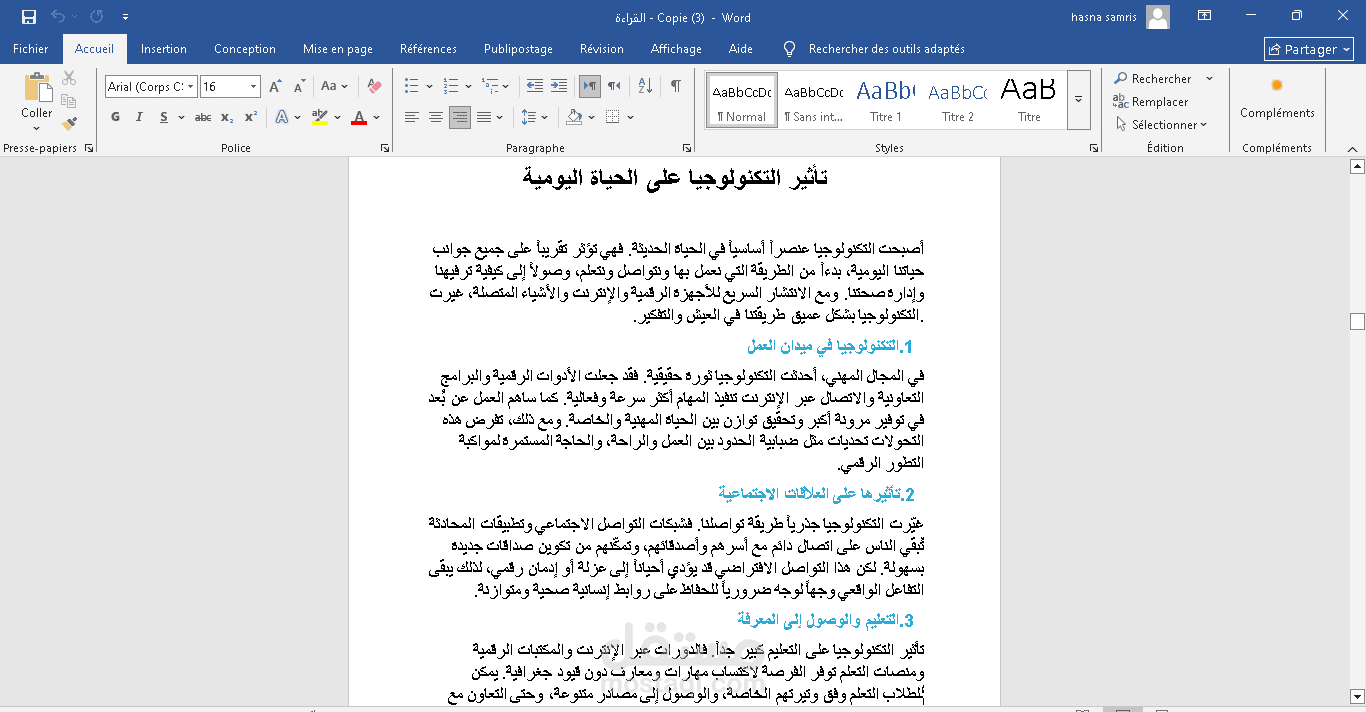Image resolution: width=1366 pixels, height=712 pixels.
Task: Increase paragraph indent
Action: pos(558,86)
